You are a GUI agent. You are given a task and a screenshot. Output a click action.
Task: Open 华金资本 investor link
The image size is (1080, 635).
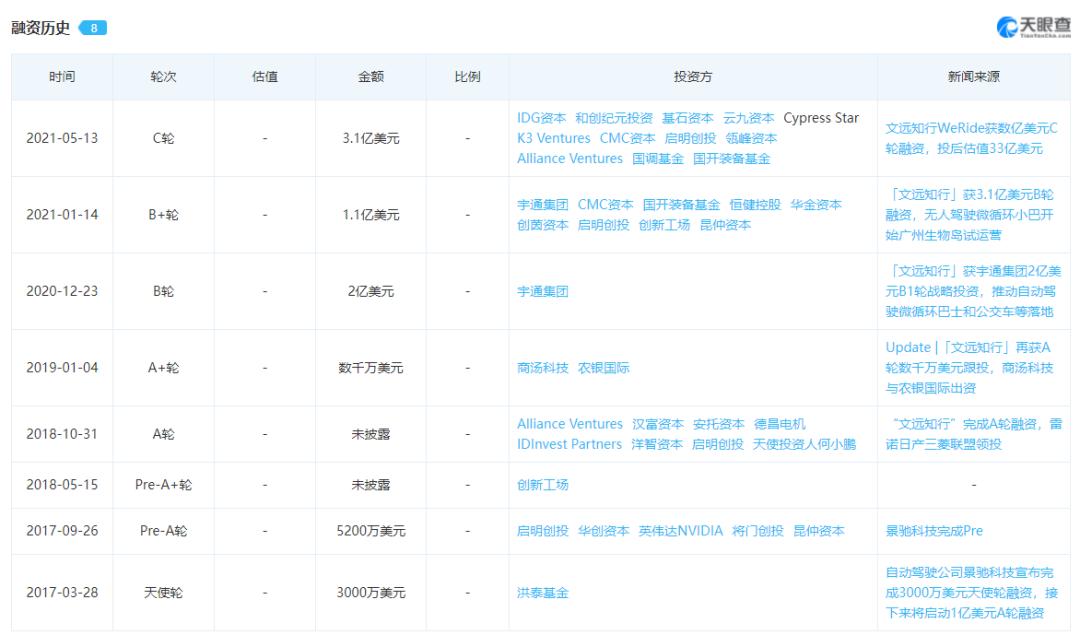[x=816, y=205]
